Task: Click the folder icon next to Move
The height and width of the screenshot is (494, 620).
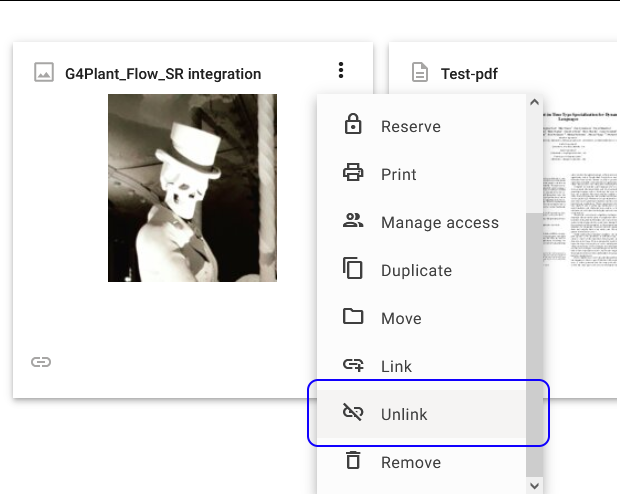Action: click(x=352, y=318)
